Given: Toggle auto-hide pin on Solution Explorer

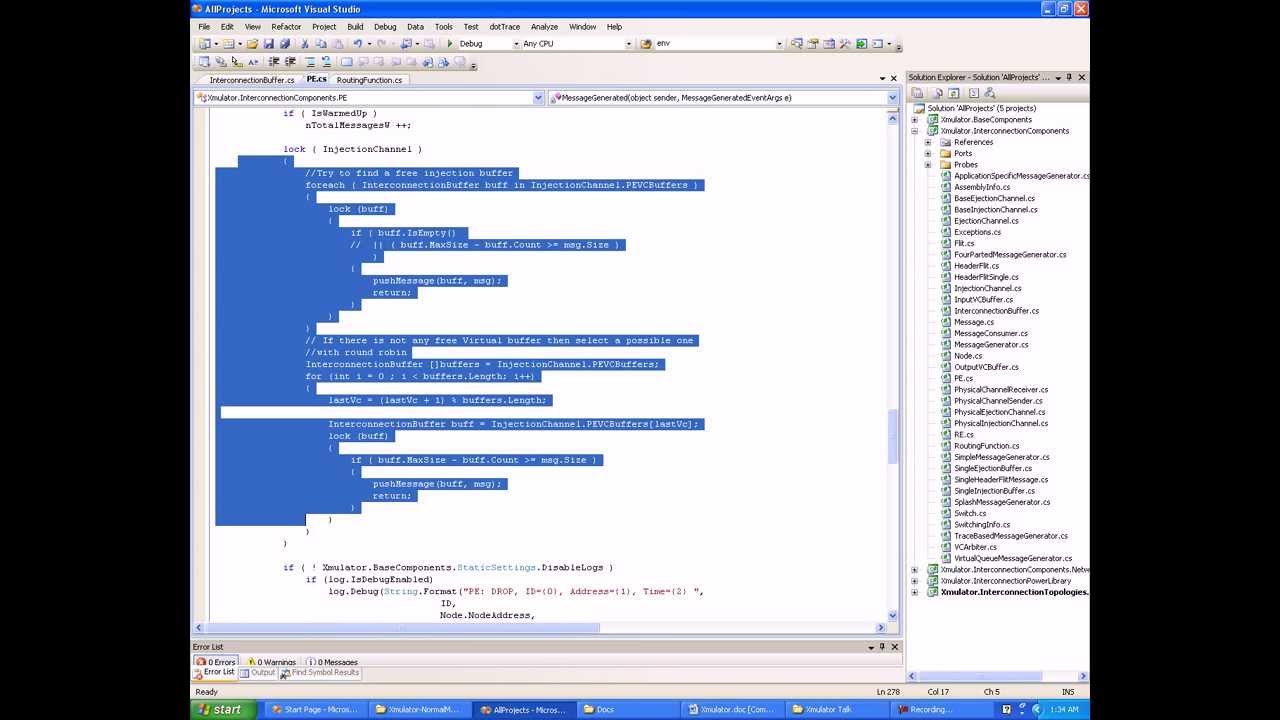Looking at the screenshot, I should coord(1069,77).
